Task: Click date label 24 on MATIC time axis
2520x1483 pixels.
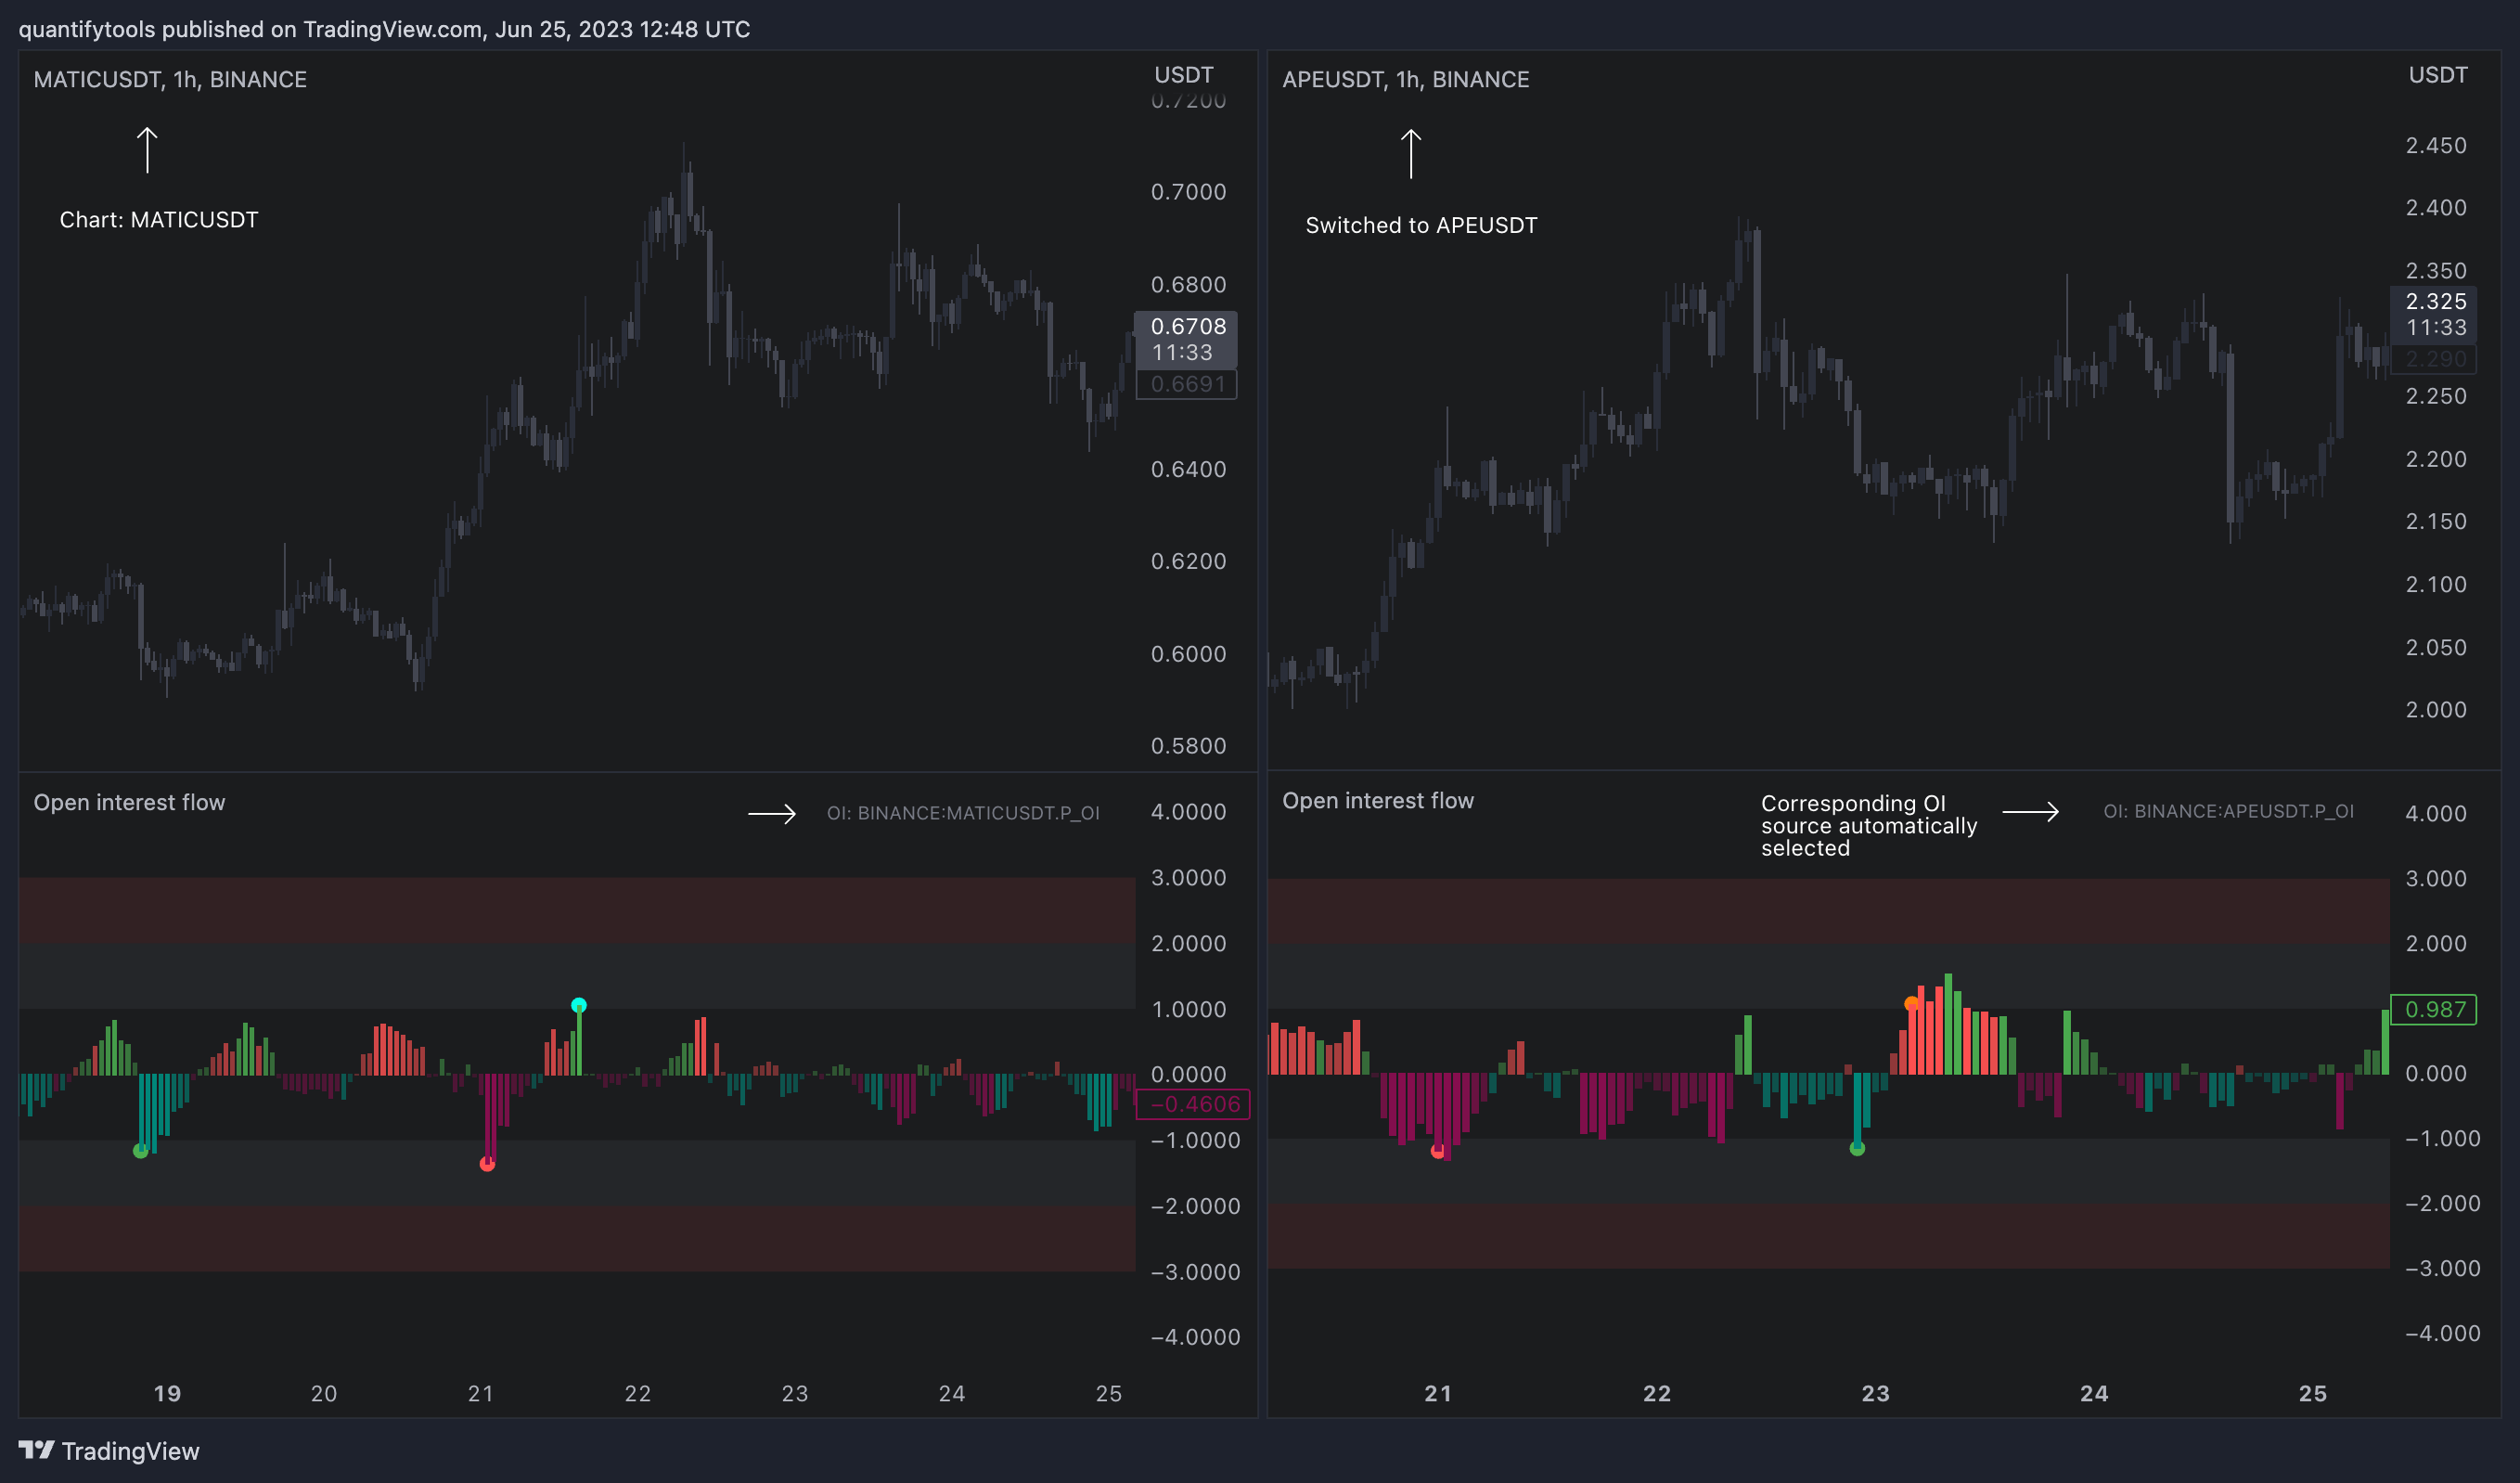Action: coord(951,1393)
